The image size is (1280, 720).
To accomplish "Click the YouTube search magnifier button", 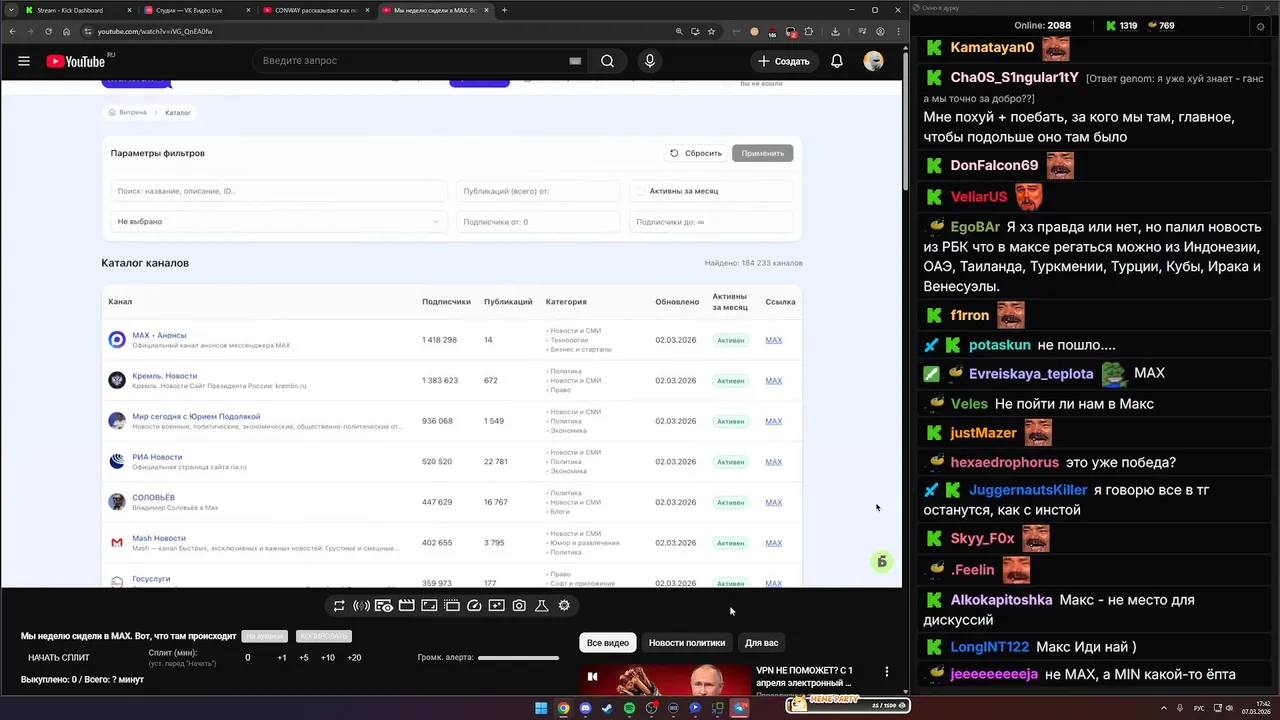I will [607, 61].
